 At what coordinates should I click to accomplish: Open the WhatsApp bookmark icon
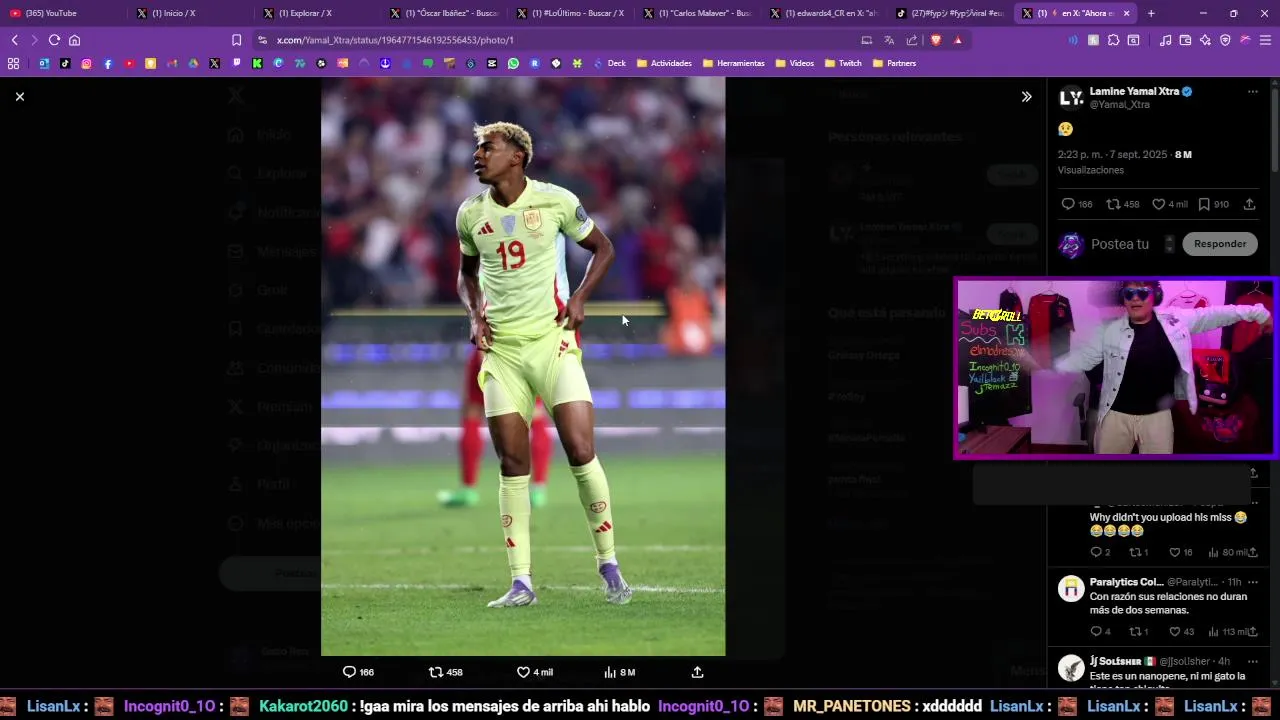click(513, 63)
